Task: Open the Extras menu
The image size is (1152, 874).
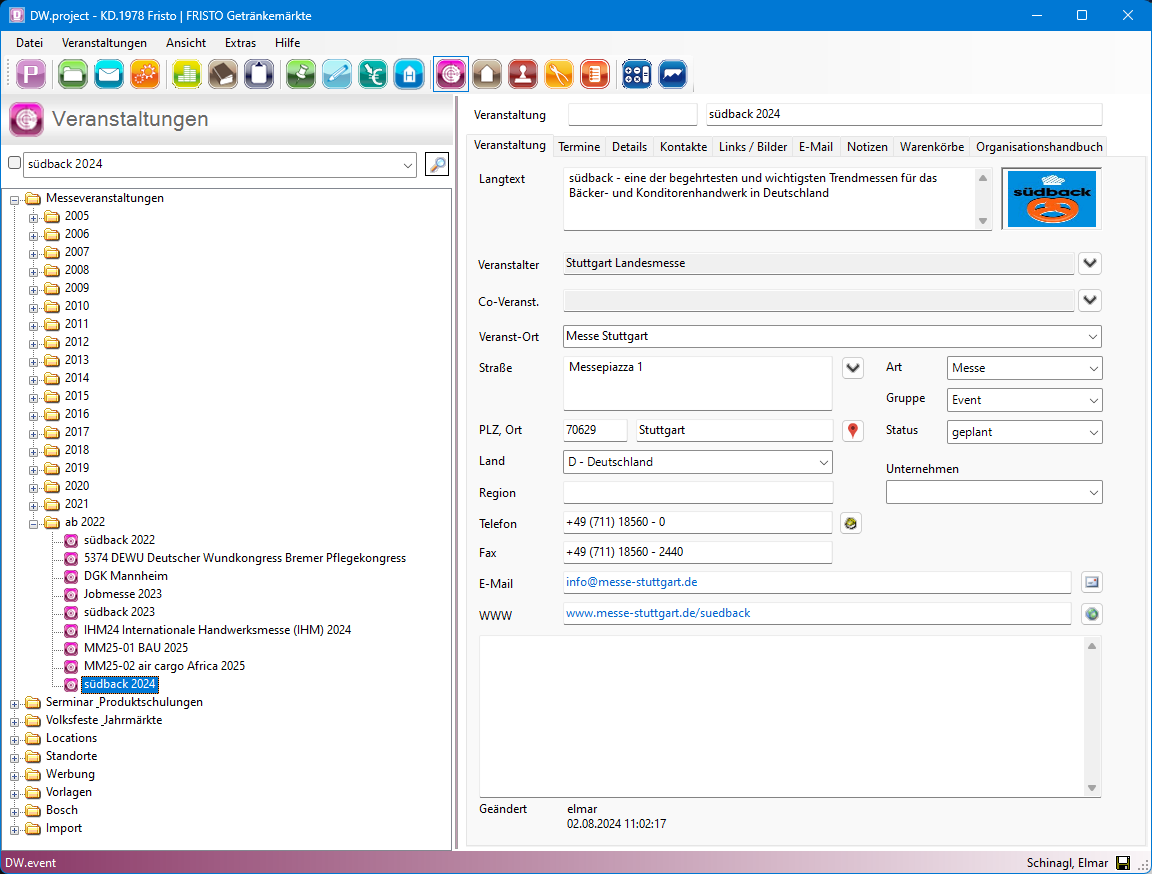Action: click(240, 43)
